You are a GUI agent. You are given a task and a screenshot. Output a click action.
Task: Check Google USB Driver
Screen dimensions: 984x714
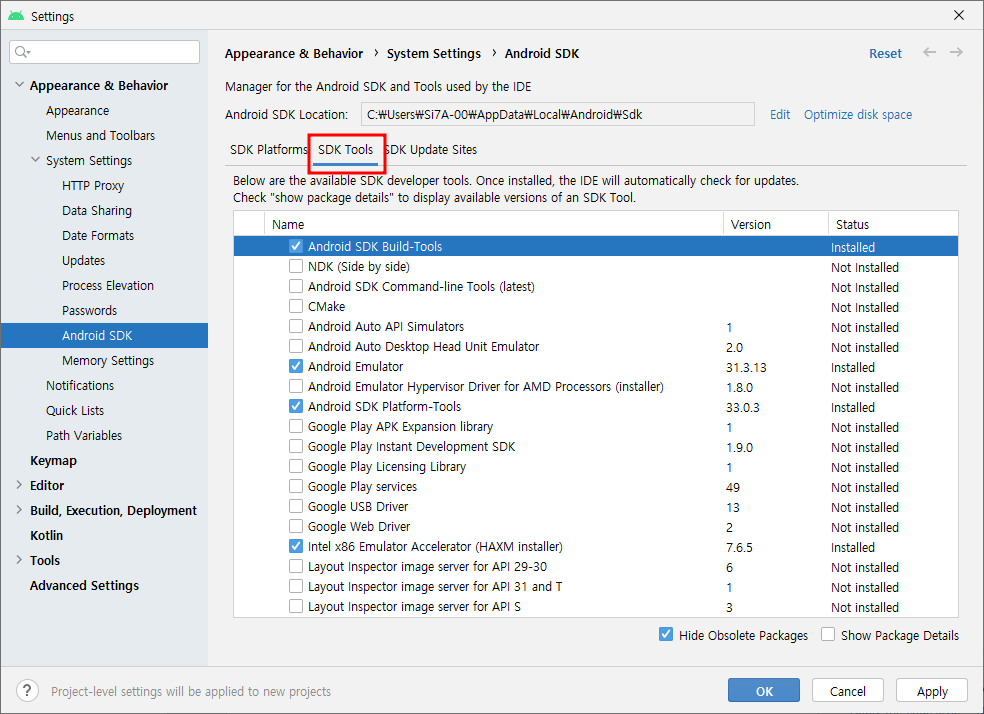point(296,506)
